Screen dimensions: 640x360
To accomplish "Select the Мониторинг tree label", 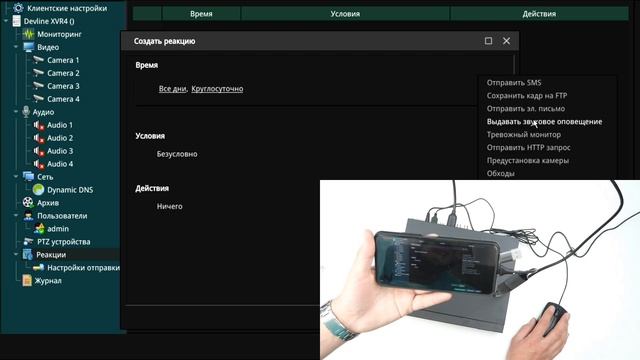I will [x=59, y=34].
